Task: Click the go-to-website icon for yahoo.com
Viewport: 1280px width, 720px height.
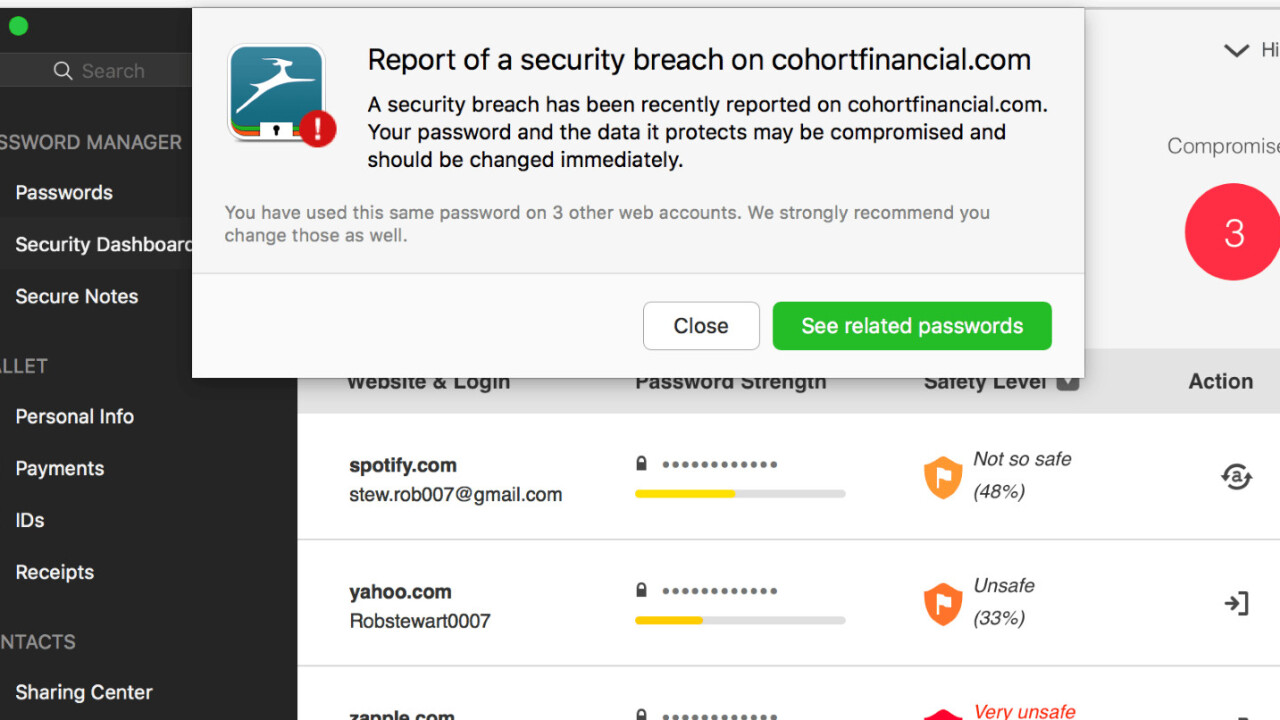Action: coord(1237,603)
